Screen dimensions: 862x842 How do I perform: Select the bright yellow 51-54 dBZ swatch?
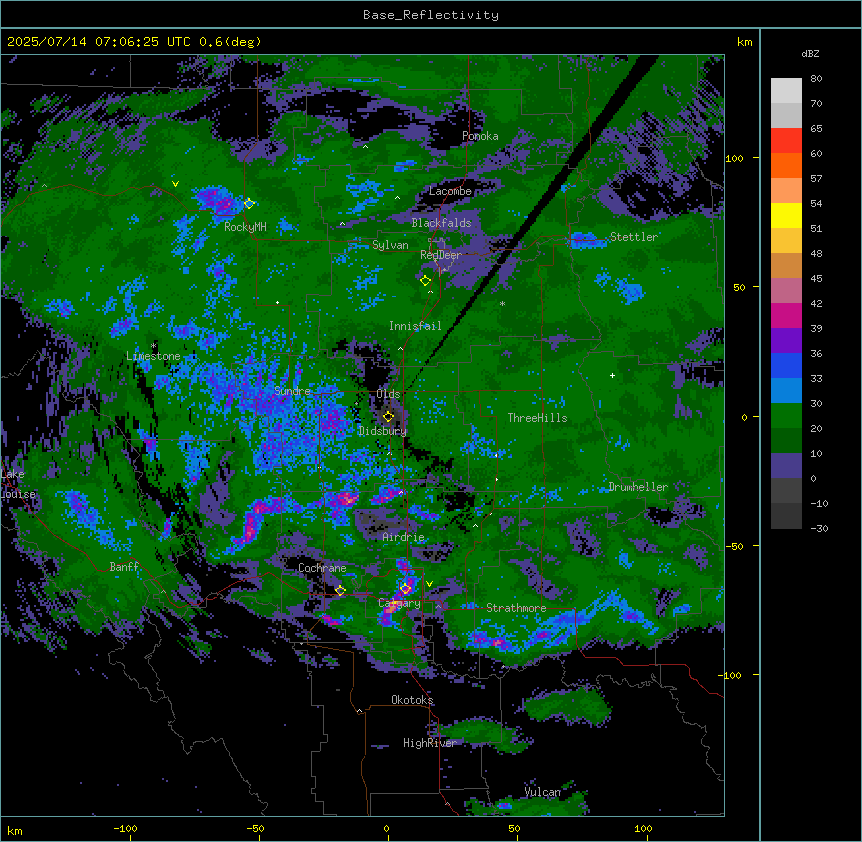[786, 216]
